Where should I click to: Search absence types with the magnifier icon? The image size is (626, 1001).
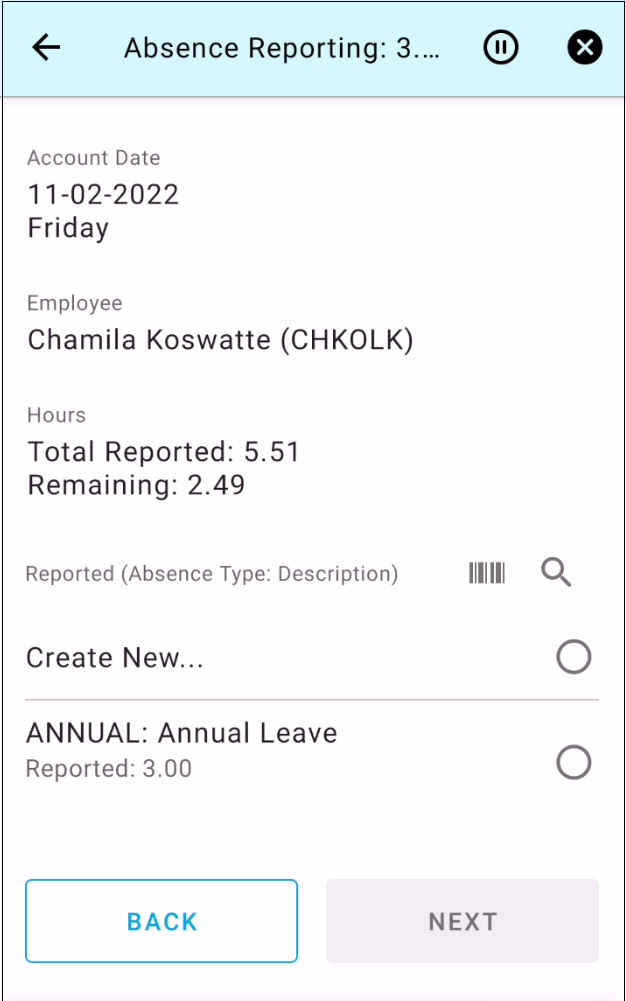[x=556, y=573]
